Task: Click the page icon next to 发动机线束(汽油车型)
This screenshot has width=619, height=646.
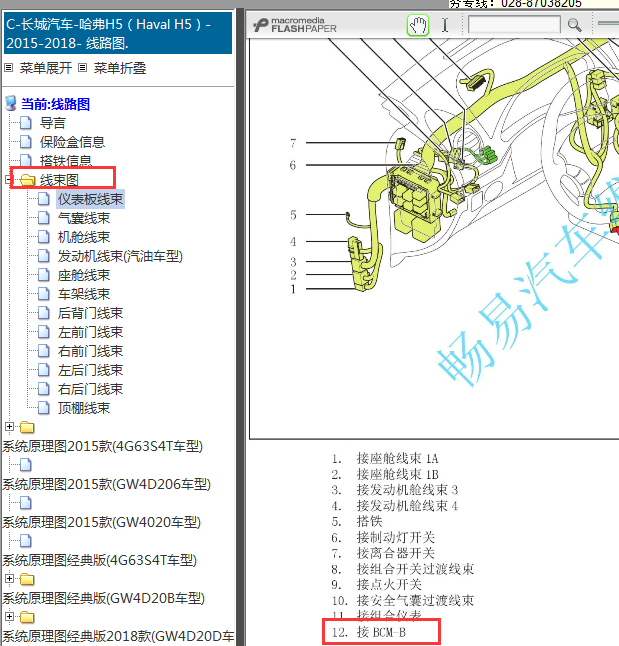Action: pos(44,255)
